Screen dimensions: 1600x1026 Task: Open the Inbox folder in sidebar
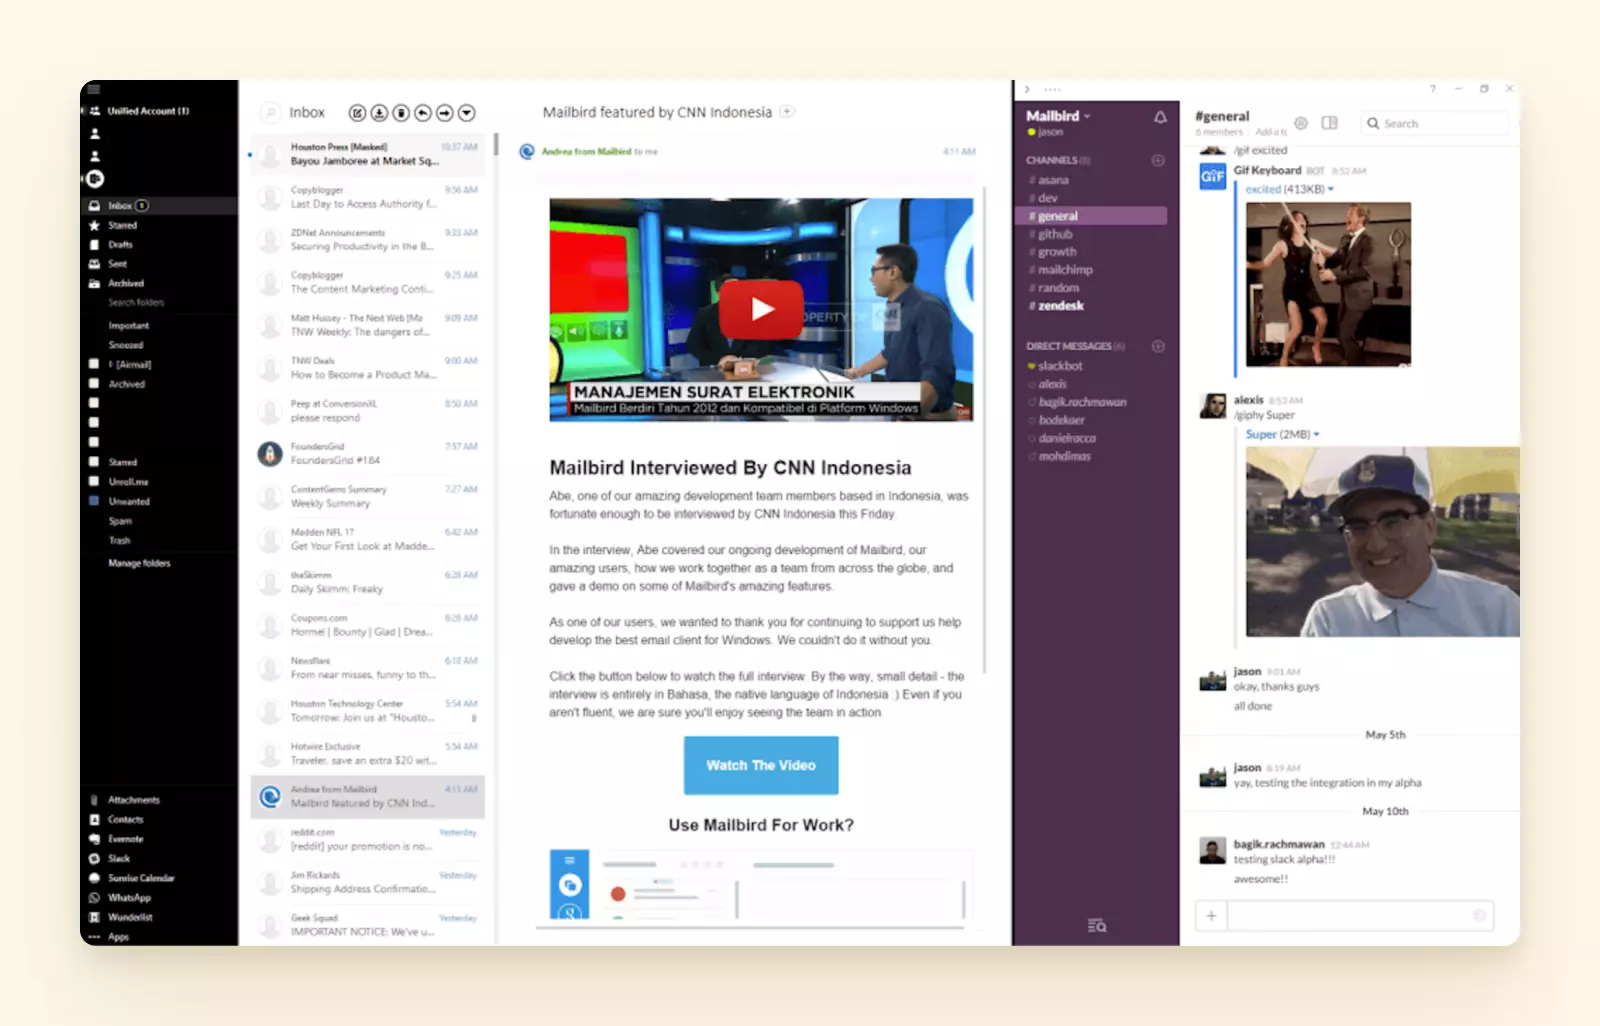tap(160, 205)
